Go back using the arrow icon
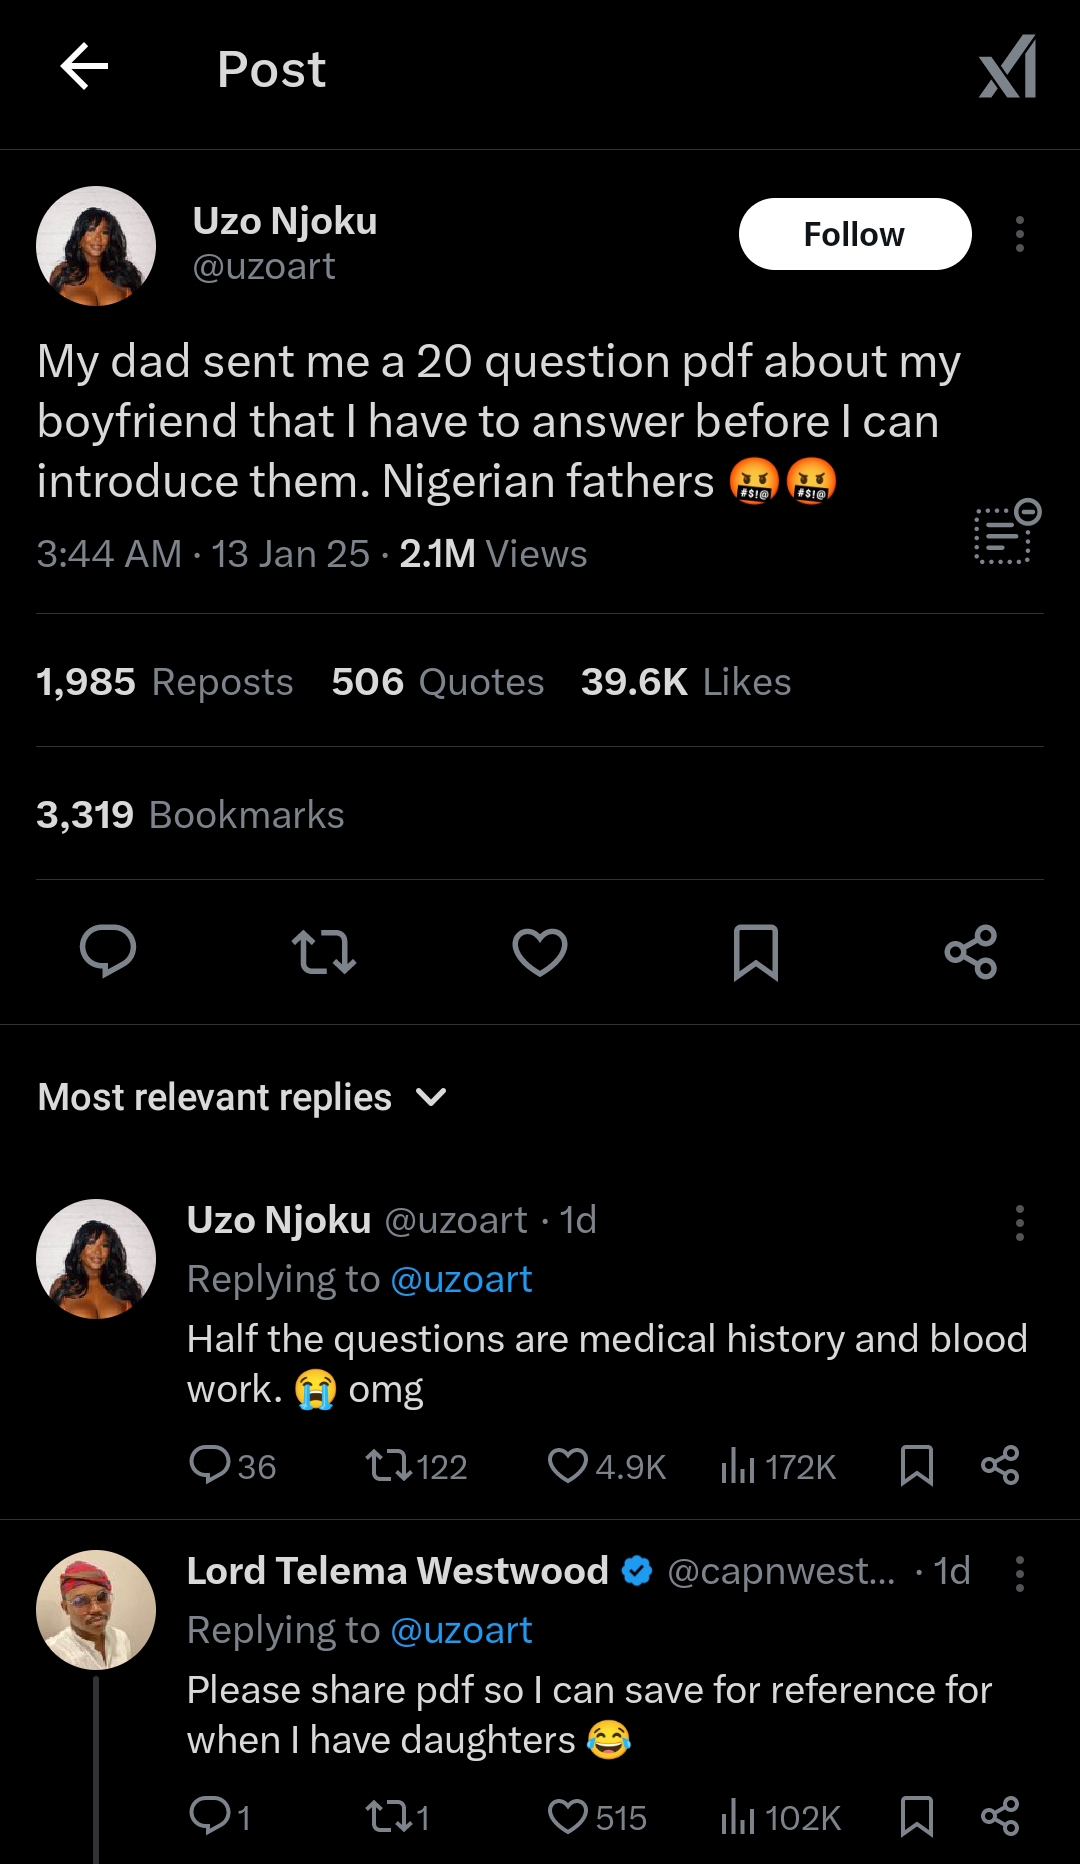Screen dimensions: 1080x1864 click(84, 68)
